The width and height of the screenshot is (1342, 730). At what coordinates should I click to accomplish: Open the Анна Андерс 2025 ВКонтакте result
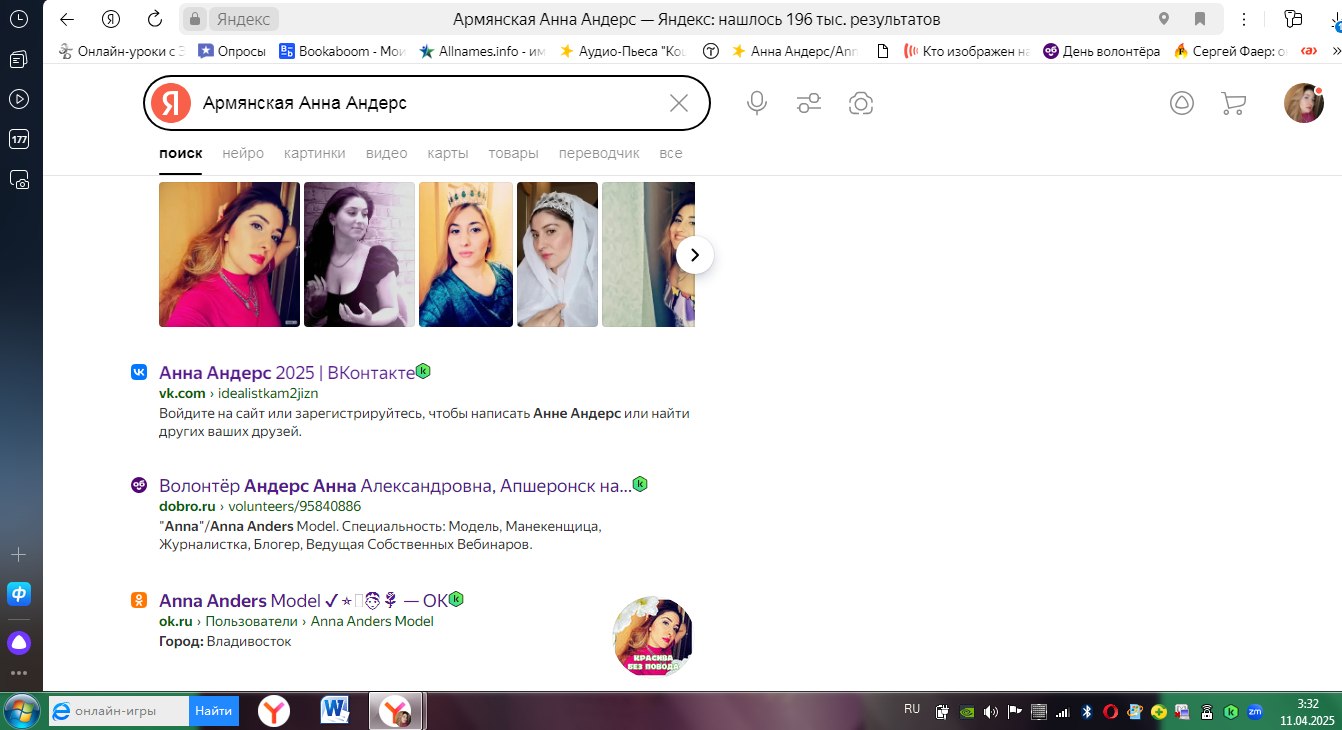pyautogui.click(x=287, y=372)
